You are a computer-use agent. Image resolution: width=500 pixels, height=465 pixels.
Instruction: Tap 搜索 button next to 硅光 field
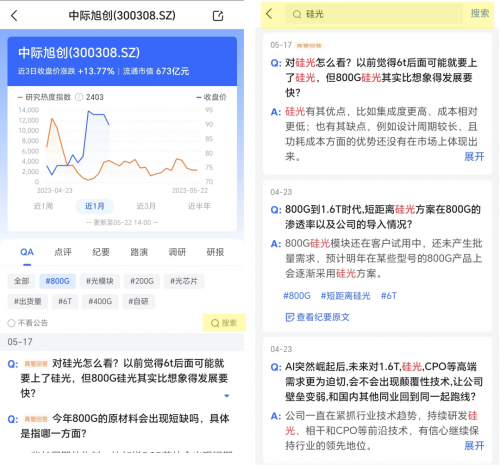click(480, 14)
